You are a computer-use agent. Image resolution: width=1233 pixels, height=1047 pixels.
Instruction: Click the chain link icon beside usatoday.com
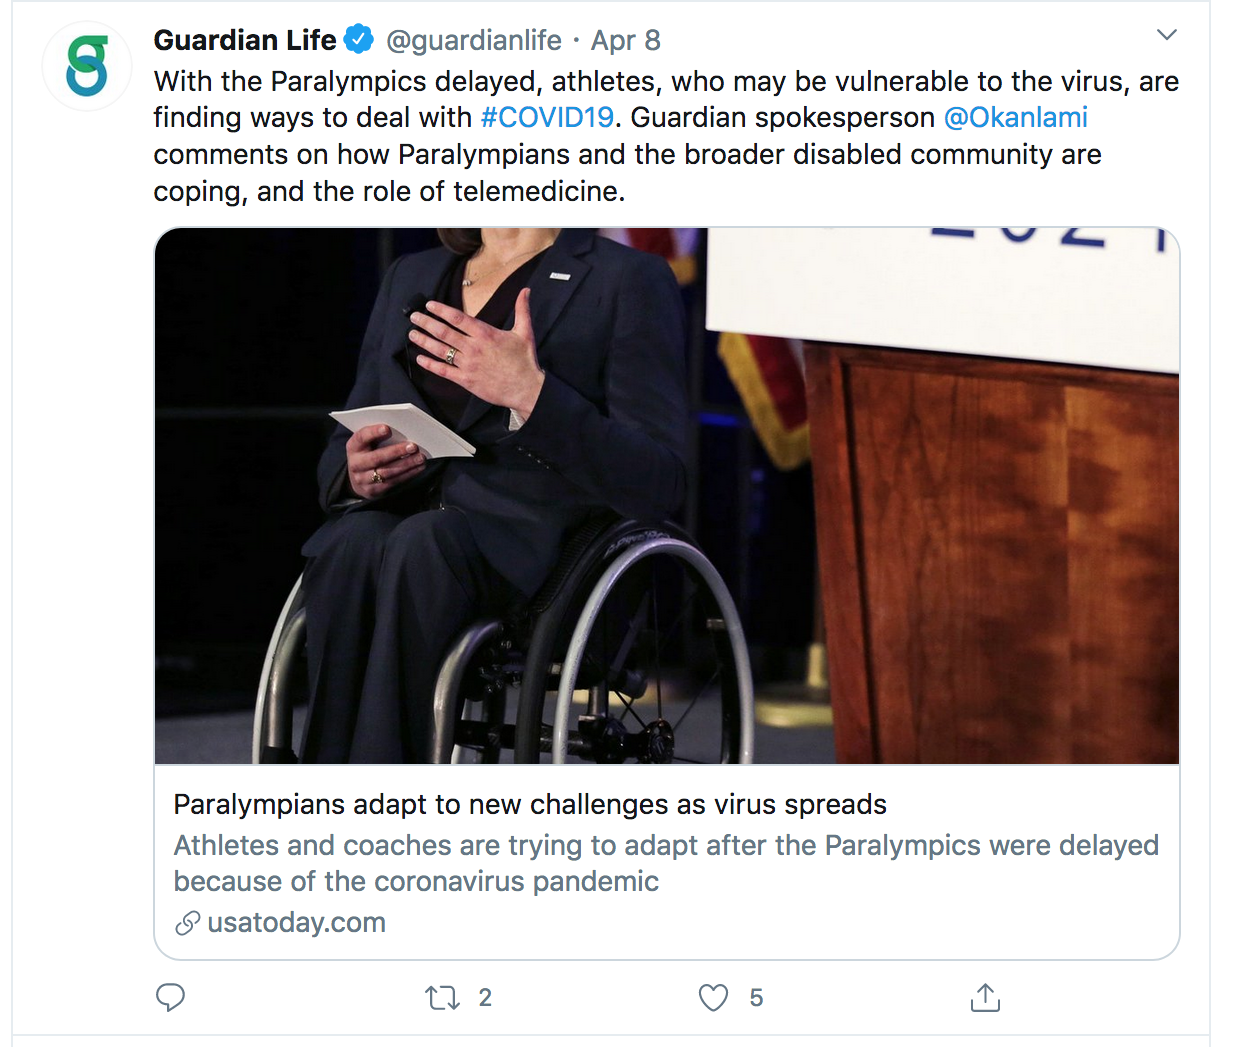click(x=187, y=923)
